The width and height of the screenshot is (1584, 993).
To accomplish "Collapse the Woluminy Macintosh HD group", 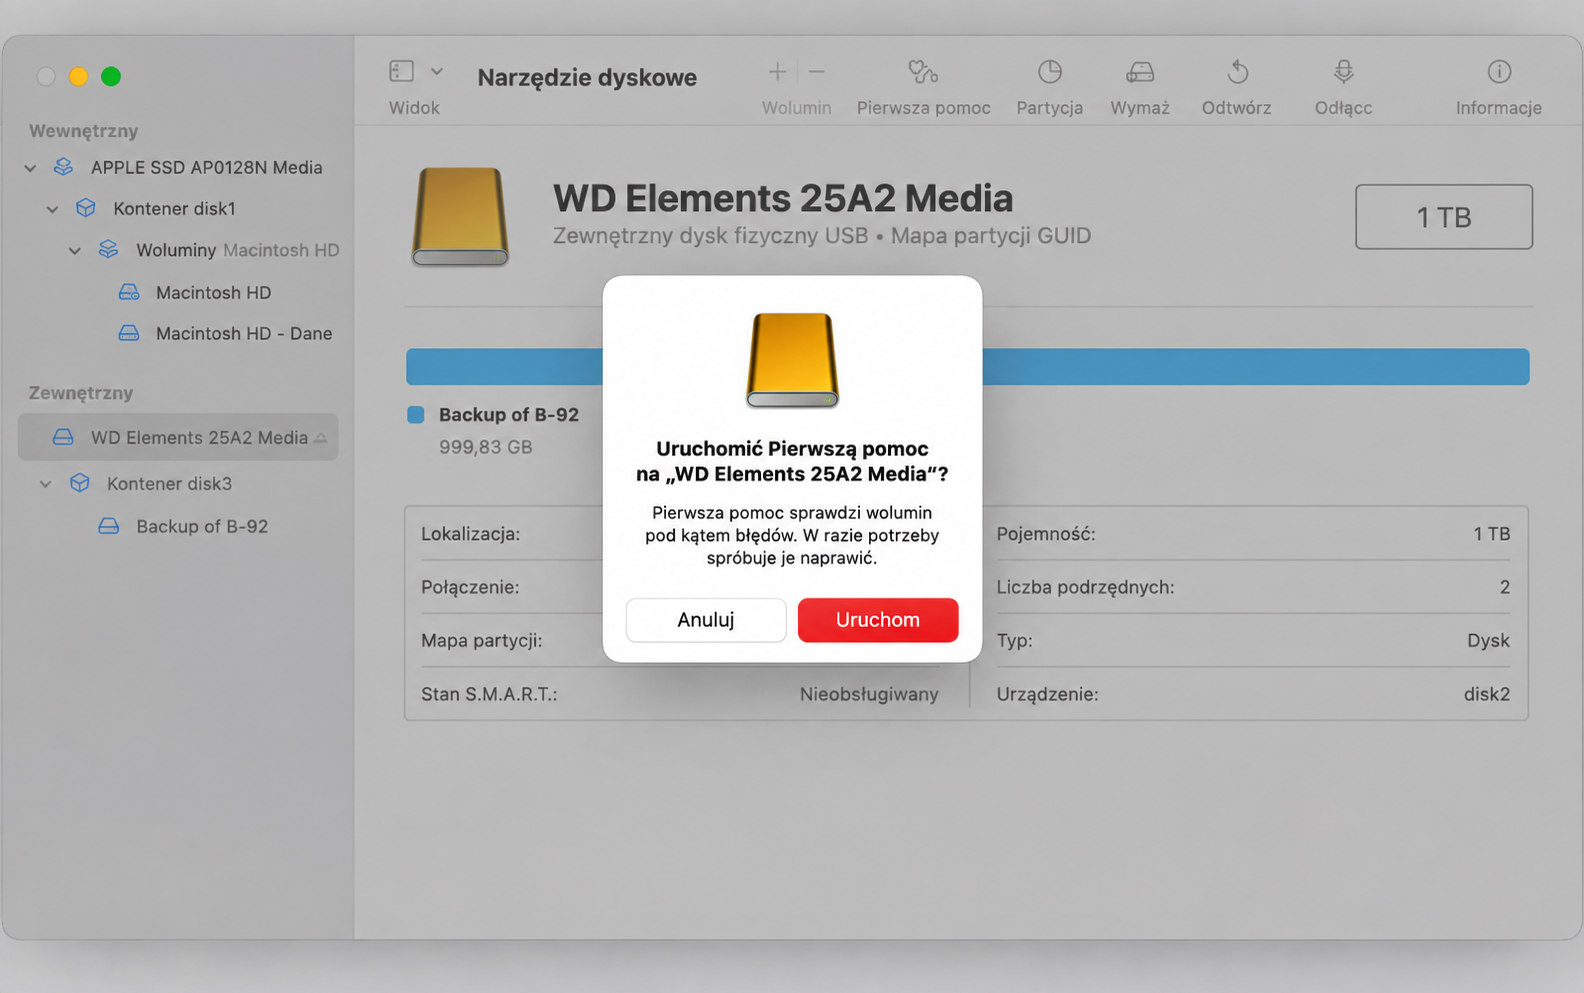I will coord(75,250).
